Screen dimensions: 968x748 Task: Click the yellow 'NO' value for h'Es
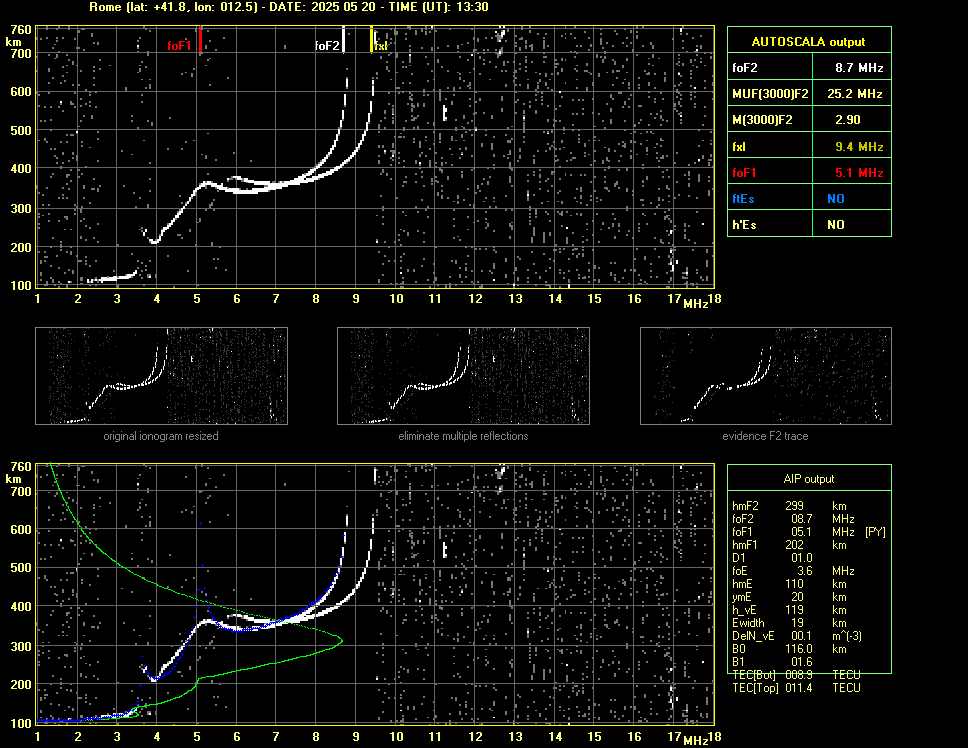pos(836,225)
